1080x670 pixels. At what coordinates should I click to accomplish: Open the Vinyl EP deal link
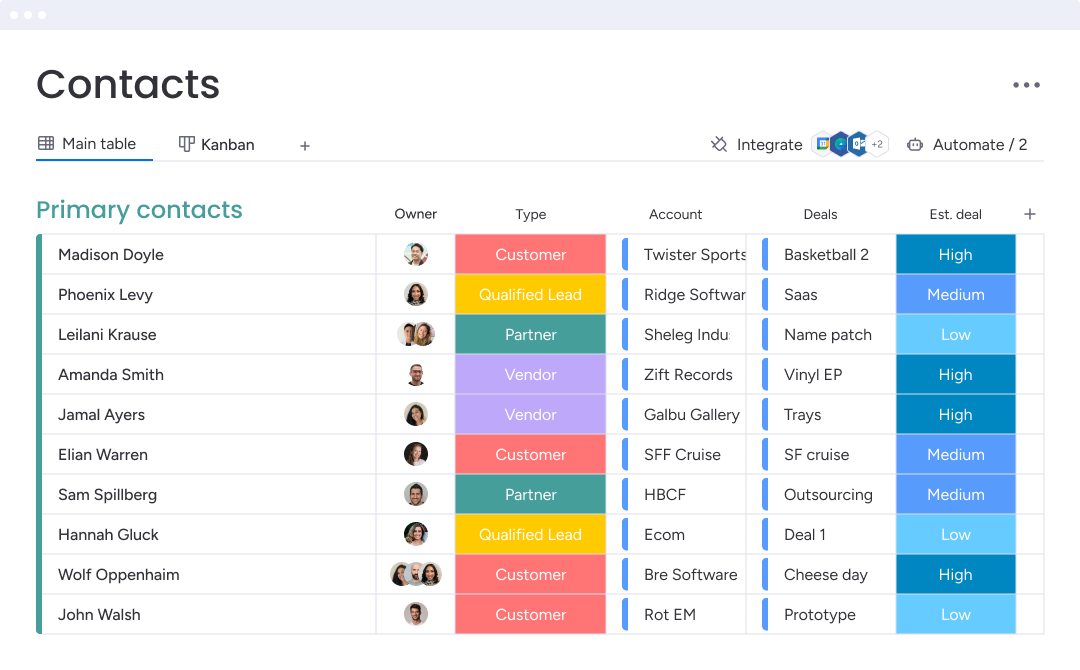tap(813, 374)
